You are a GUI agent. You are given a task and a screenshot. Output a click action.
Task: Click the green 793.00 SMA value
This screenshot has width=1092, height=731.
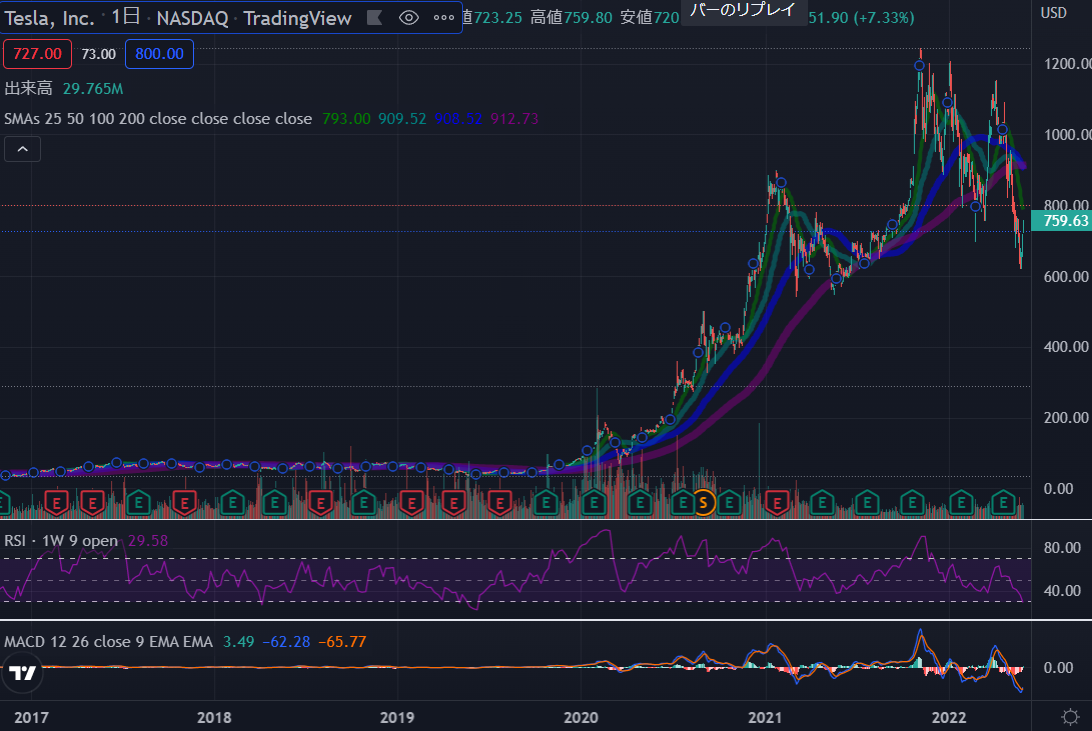click(346, 118)
